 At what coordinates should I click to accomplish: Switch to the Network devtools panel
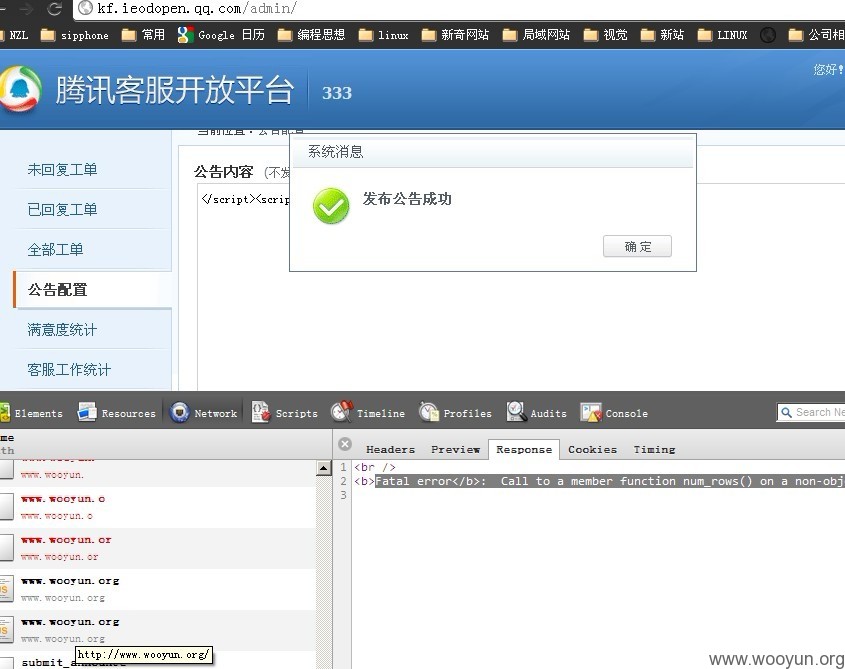click(x=204, y=413)
